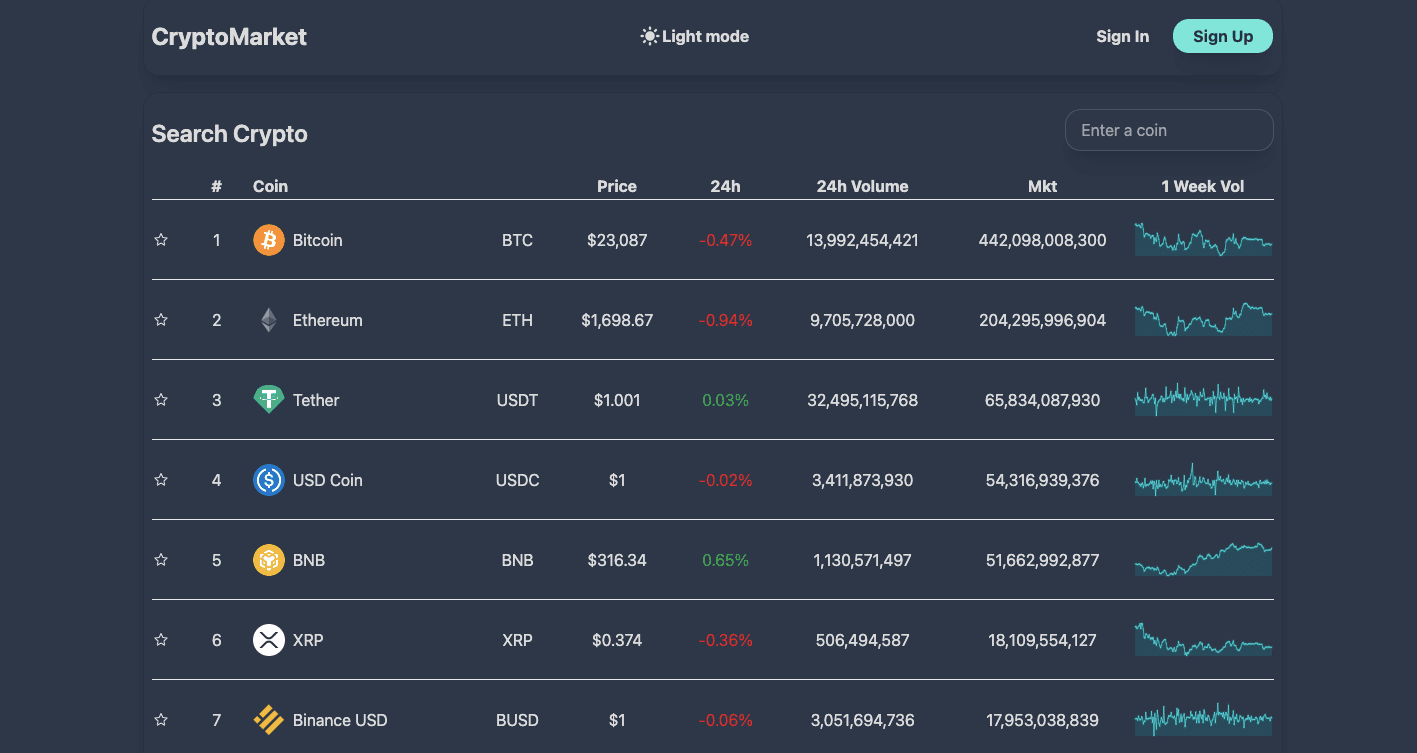Star Bitcoin as a favorite
Screen dimensions: 1417x753
point(161,240)
